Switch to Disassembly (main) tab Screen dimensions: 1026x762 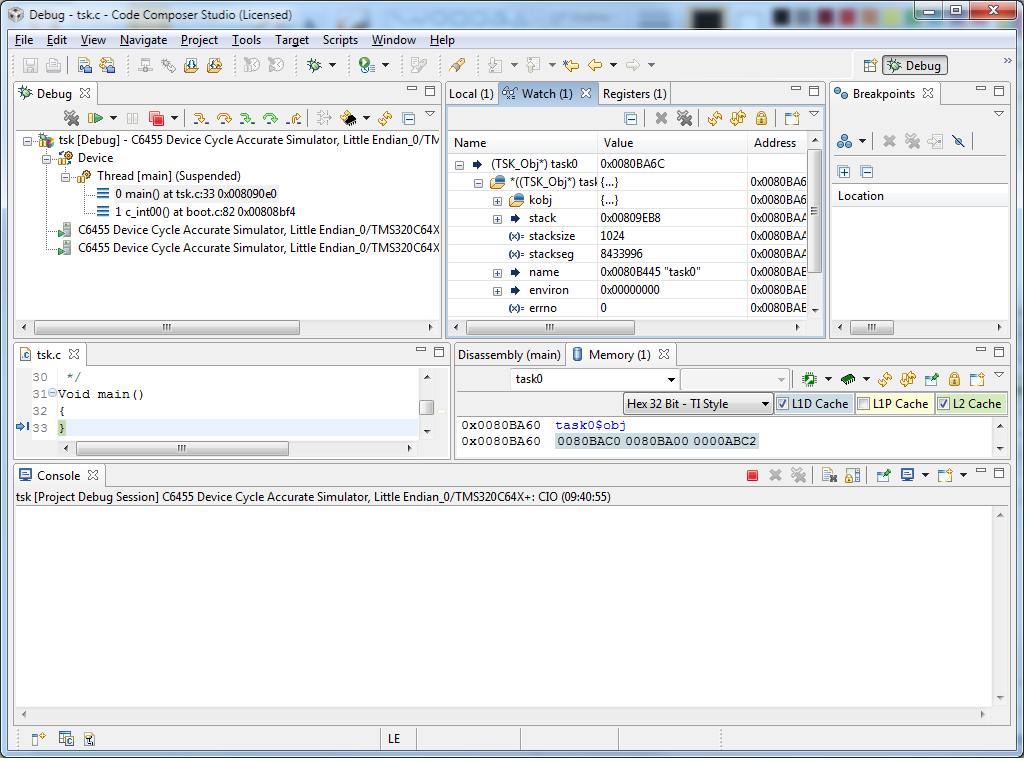coord(509,355)
